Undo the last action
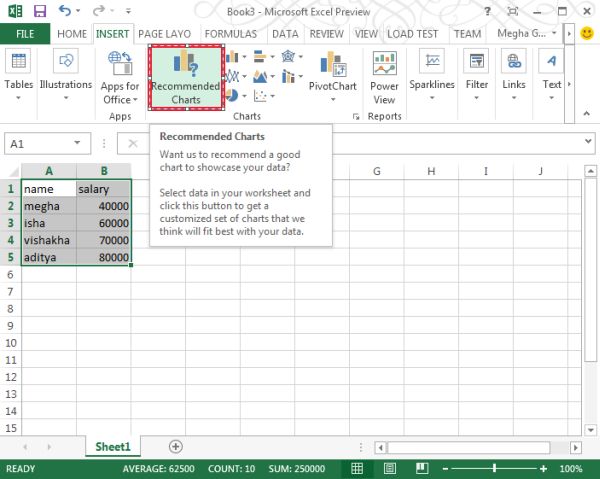600x479 pixels. click(65, 11)
